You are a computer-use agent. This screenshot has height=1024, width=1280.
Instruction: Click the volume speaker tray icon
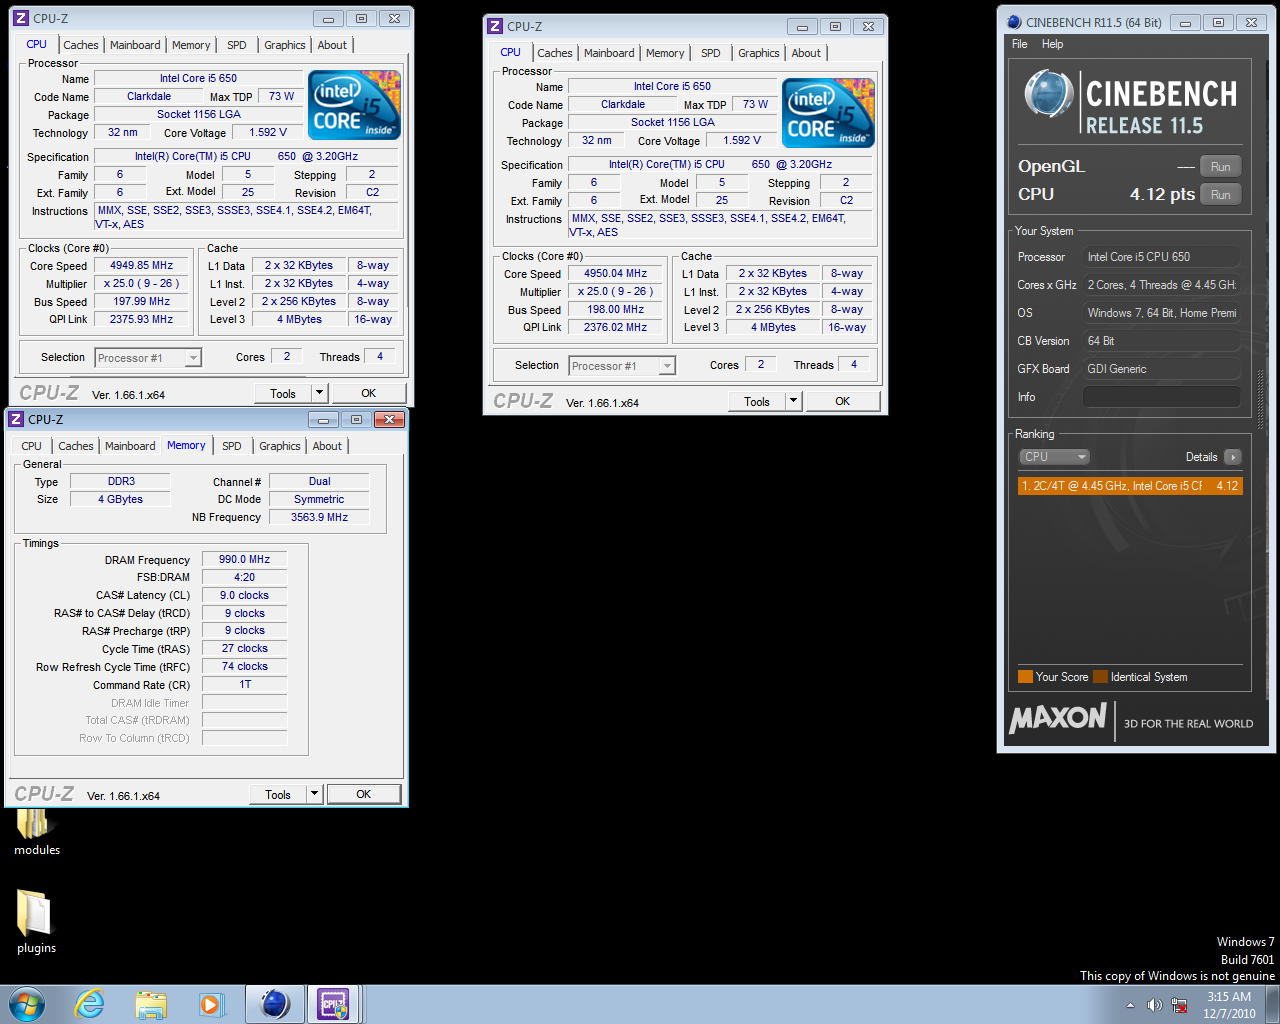(x=1155, y=1005)
